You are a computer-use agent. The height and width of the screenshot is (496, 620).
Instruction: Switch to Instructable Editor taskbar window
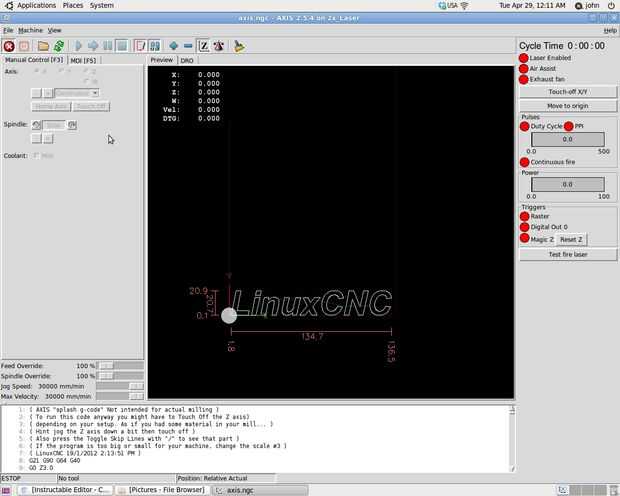66,490
